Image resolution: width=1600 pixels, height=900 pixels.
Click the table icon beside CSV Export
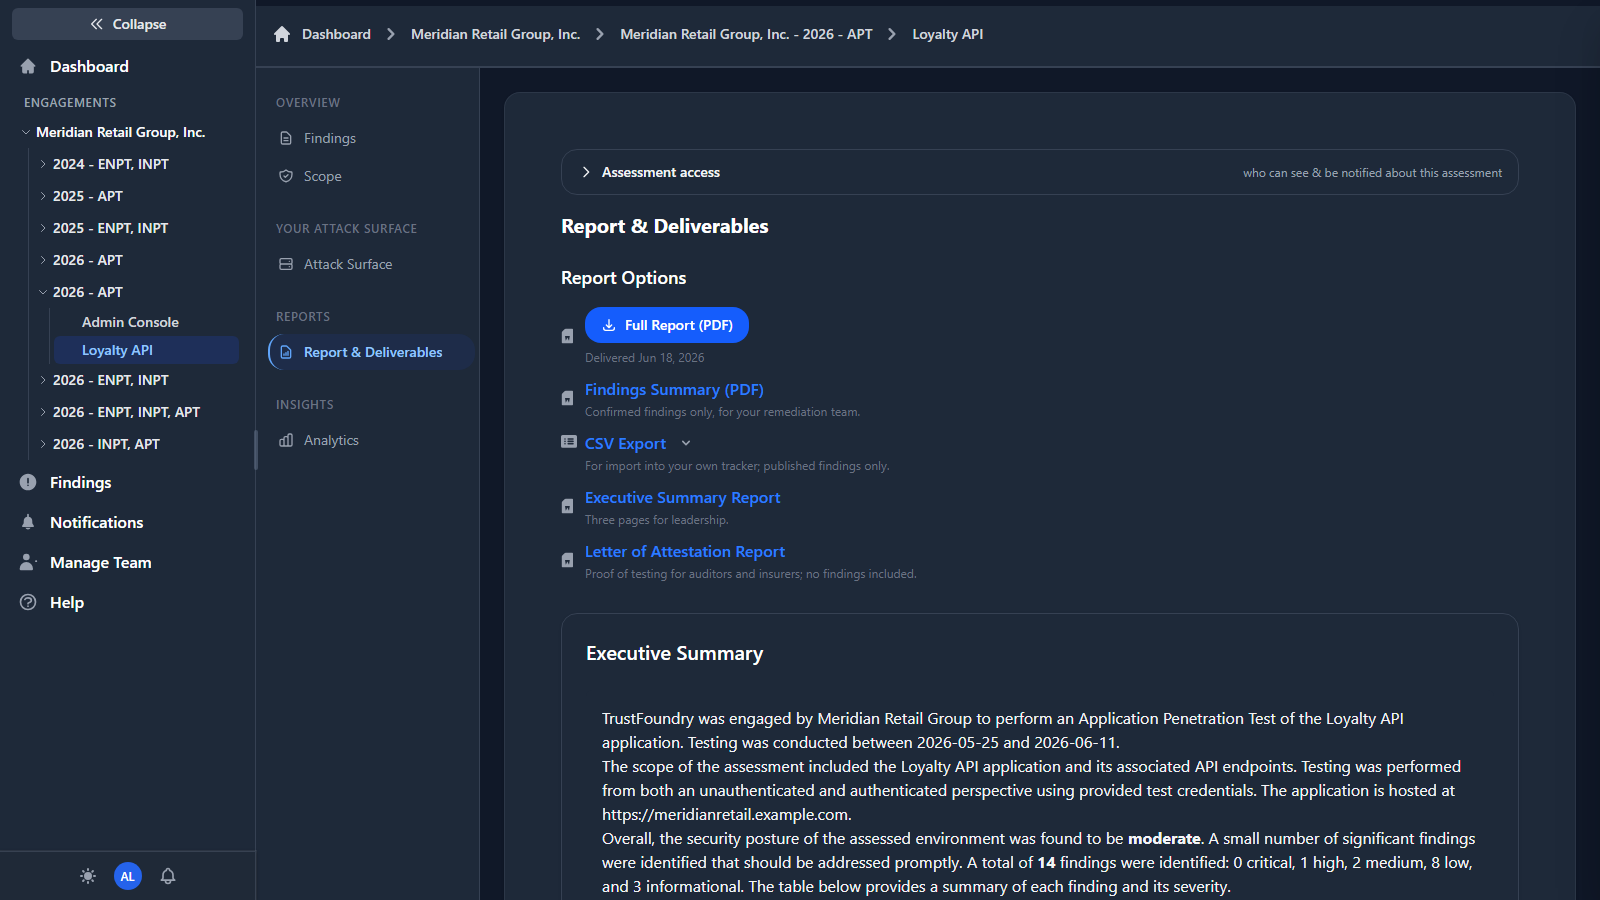pyautogui.click(x=569, y=442)
